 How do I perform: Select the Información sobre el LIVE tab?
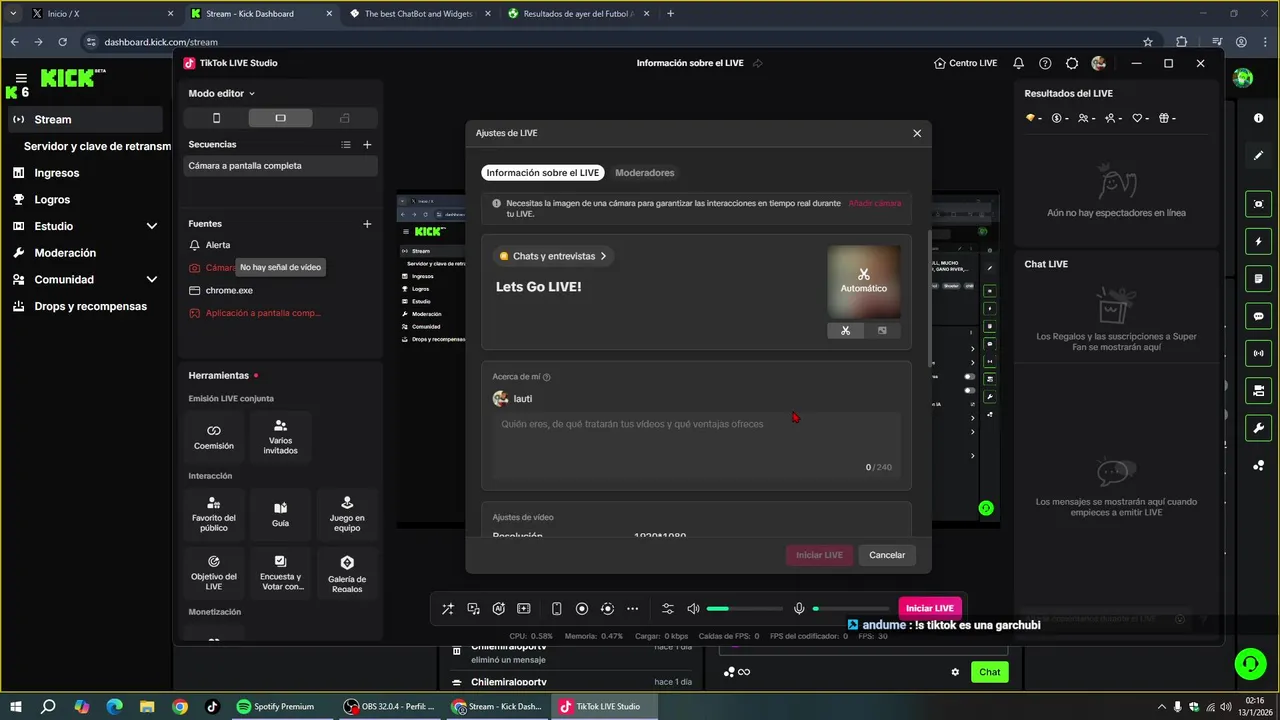(543, 173)
